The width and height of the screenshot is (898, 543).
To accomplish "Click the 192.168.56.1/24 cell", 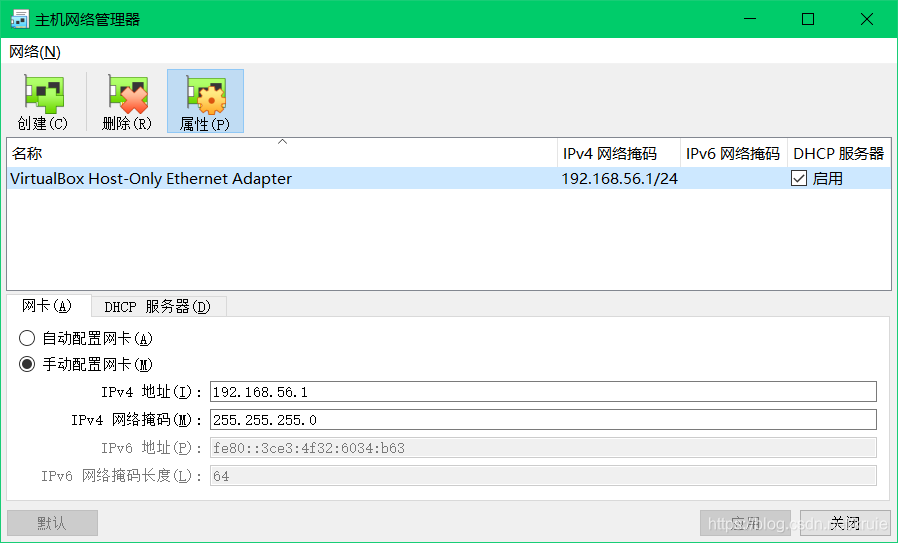I will tap(619, 179).
